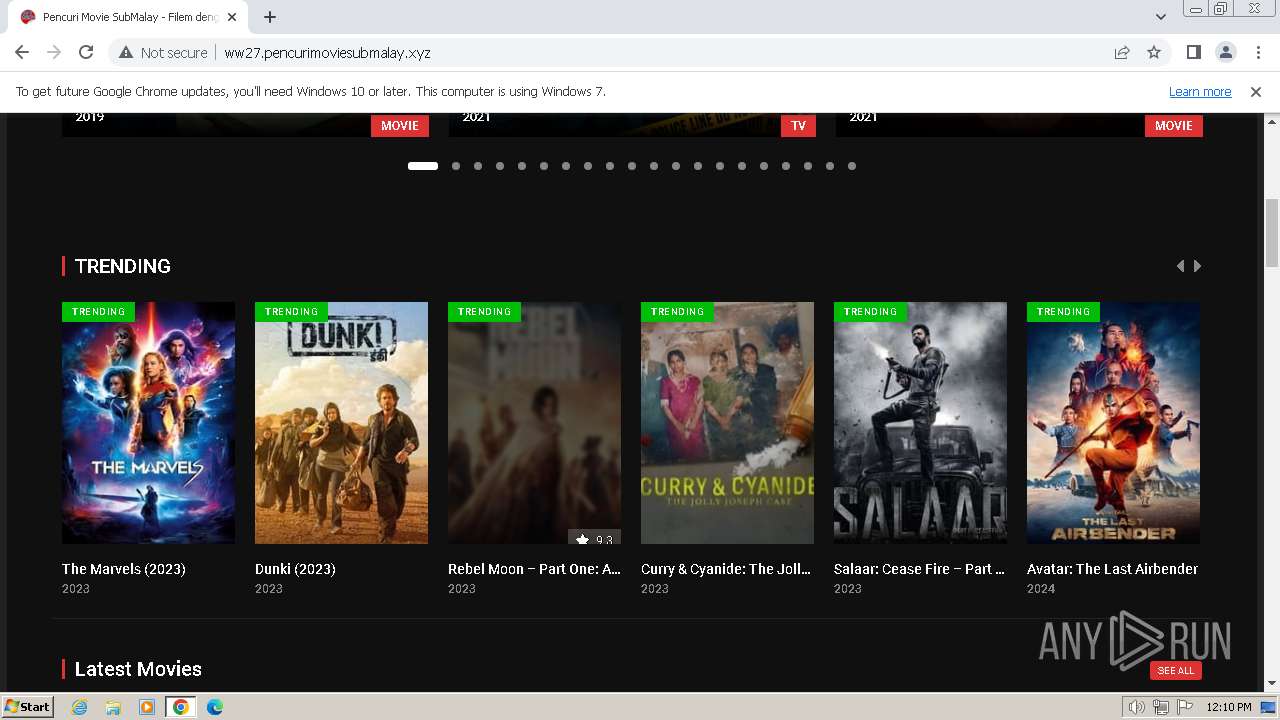This screenshot has width=1280, height=720.
Task: Click the TRENDING badge on Dunki
Action: click(x=291, y=311)
